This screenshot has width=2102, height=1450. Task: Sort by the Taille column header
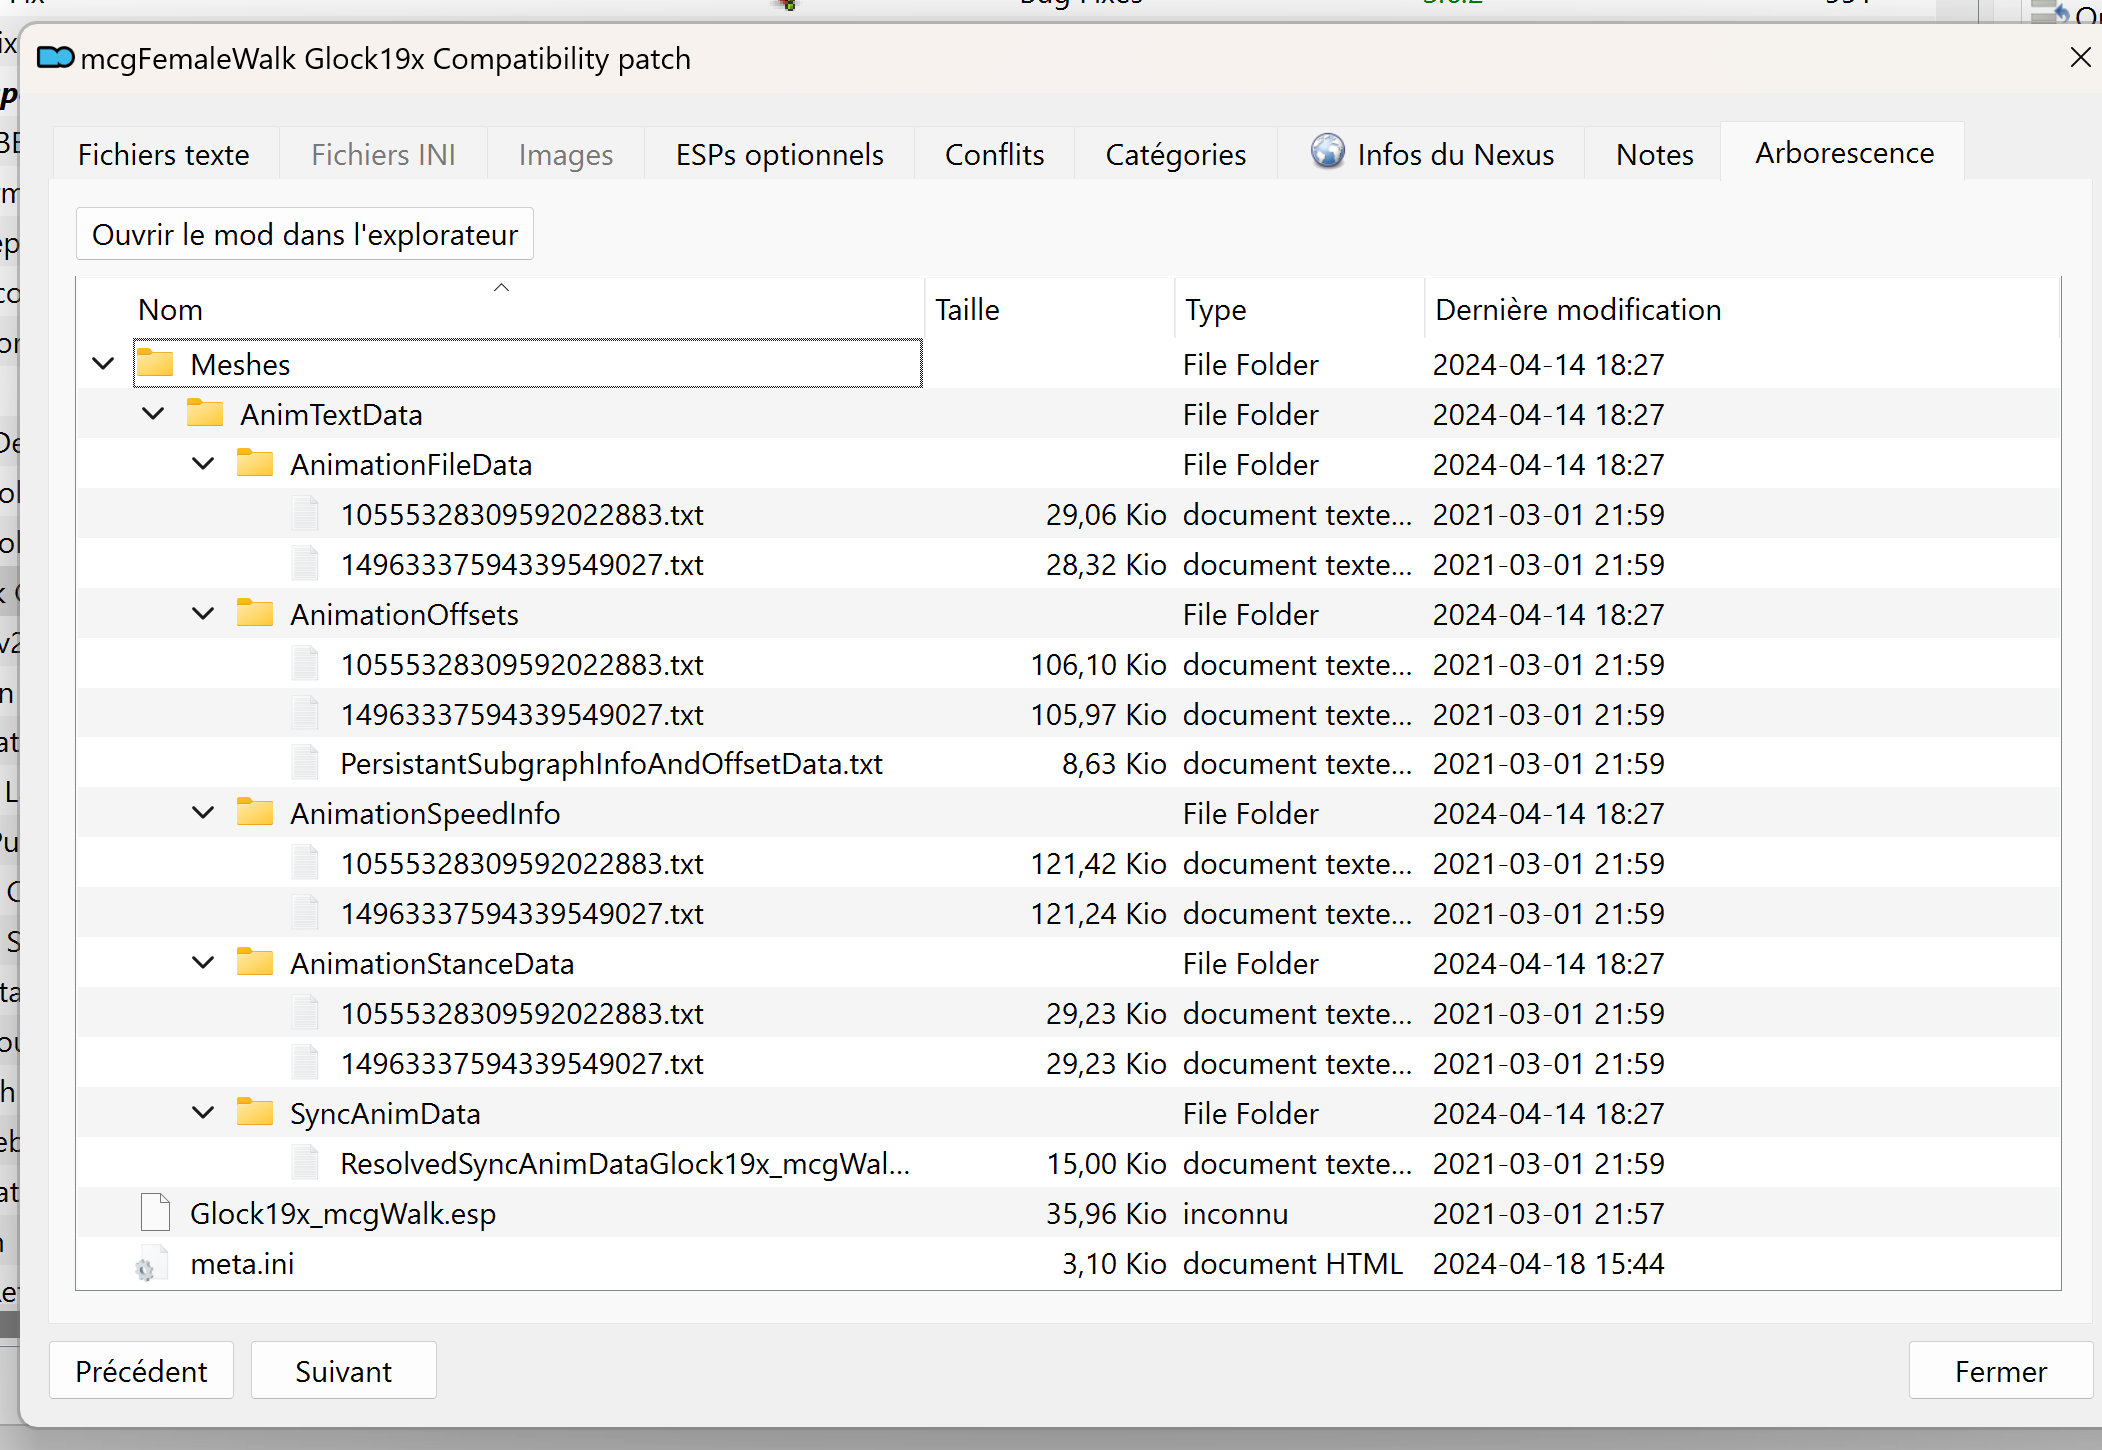tap(1049, 310)
